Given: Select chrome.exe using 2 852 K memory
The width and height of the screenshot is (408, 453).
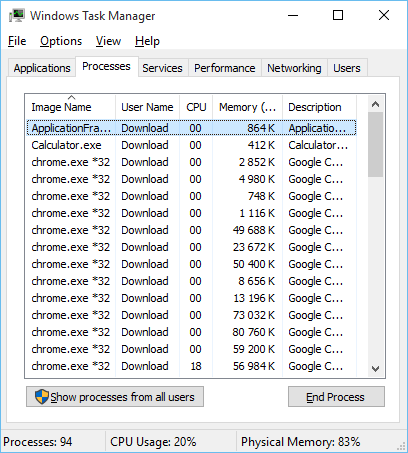Looking at the screenshot, I should point(191,162).
